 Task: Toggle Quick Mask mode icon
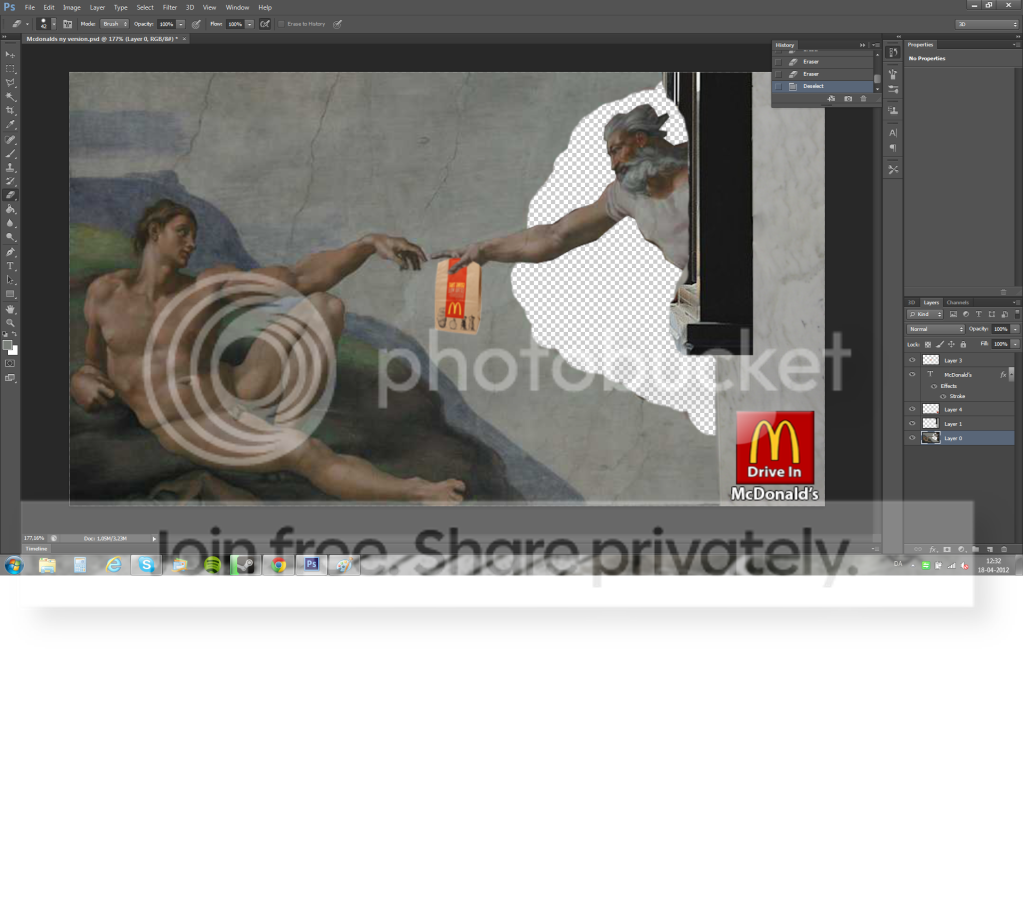[x=10, y=363]
